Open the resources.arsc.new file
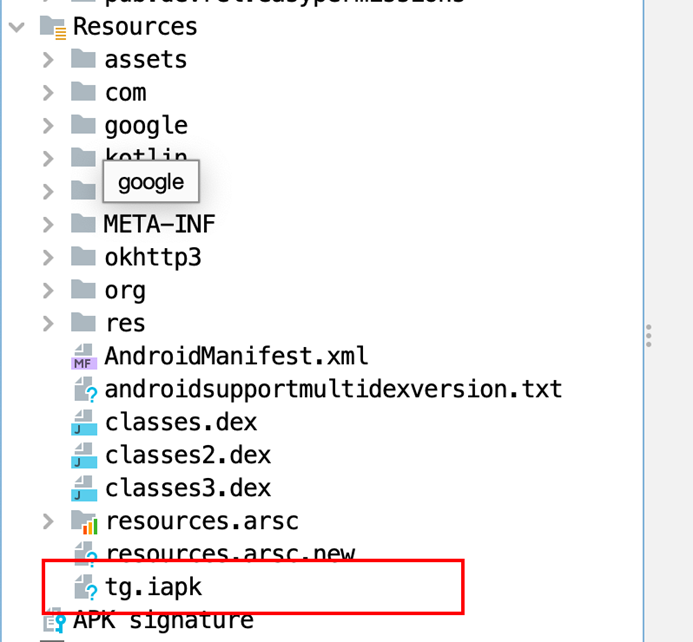The width and height of the screenshot is (693, 642). [x=230, y=553]
